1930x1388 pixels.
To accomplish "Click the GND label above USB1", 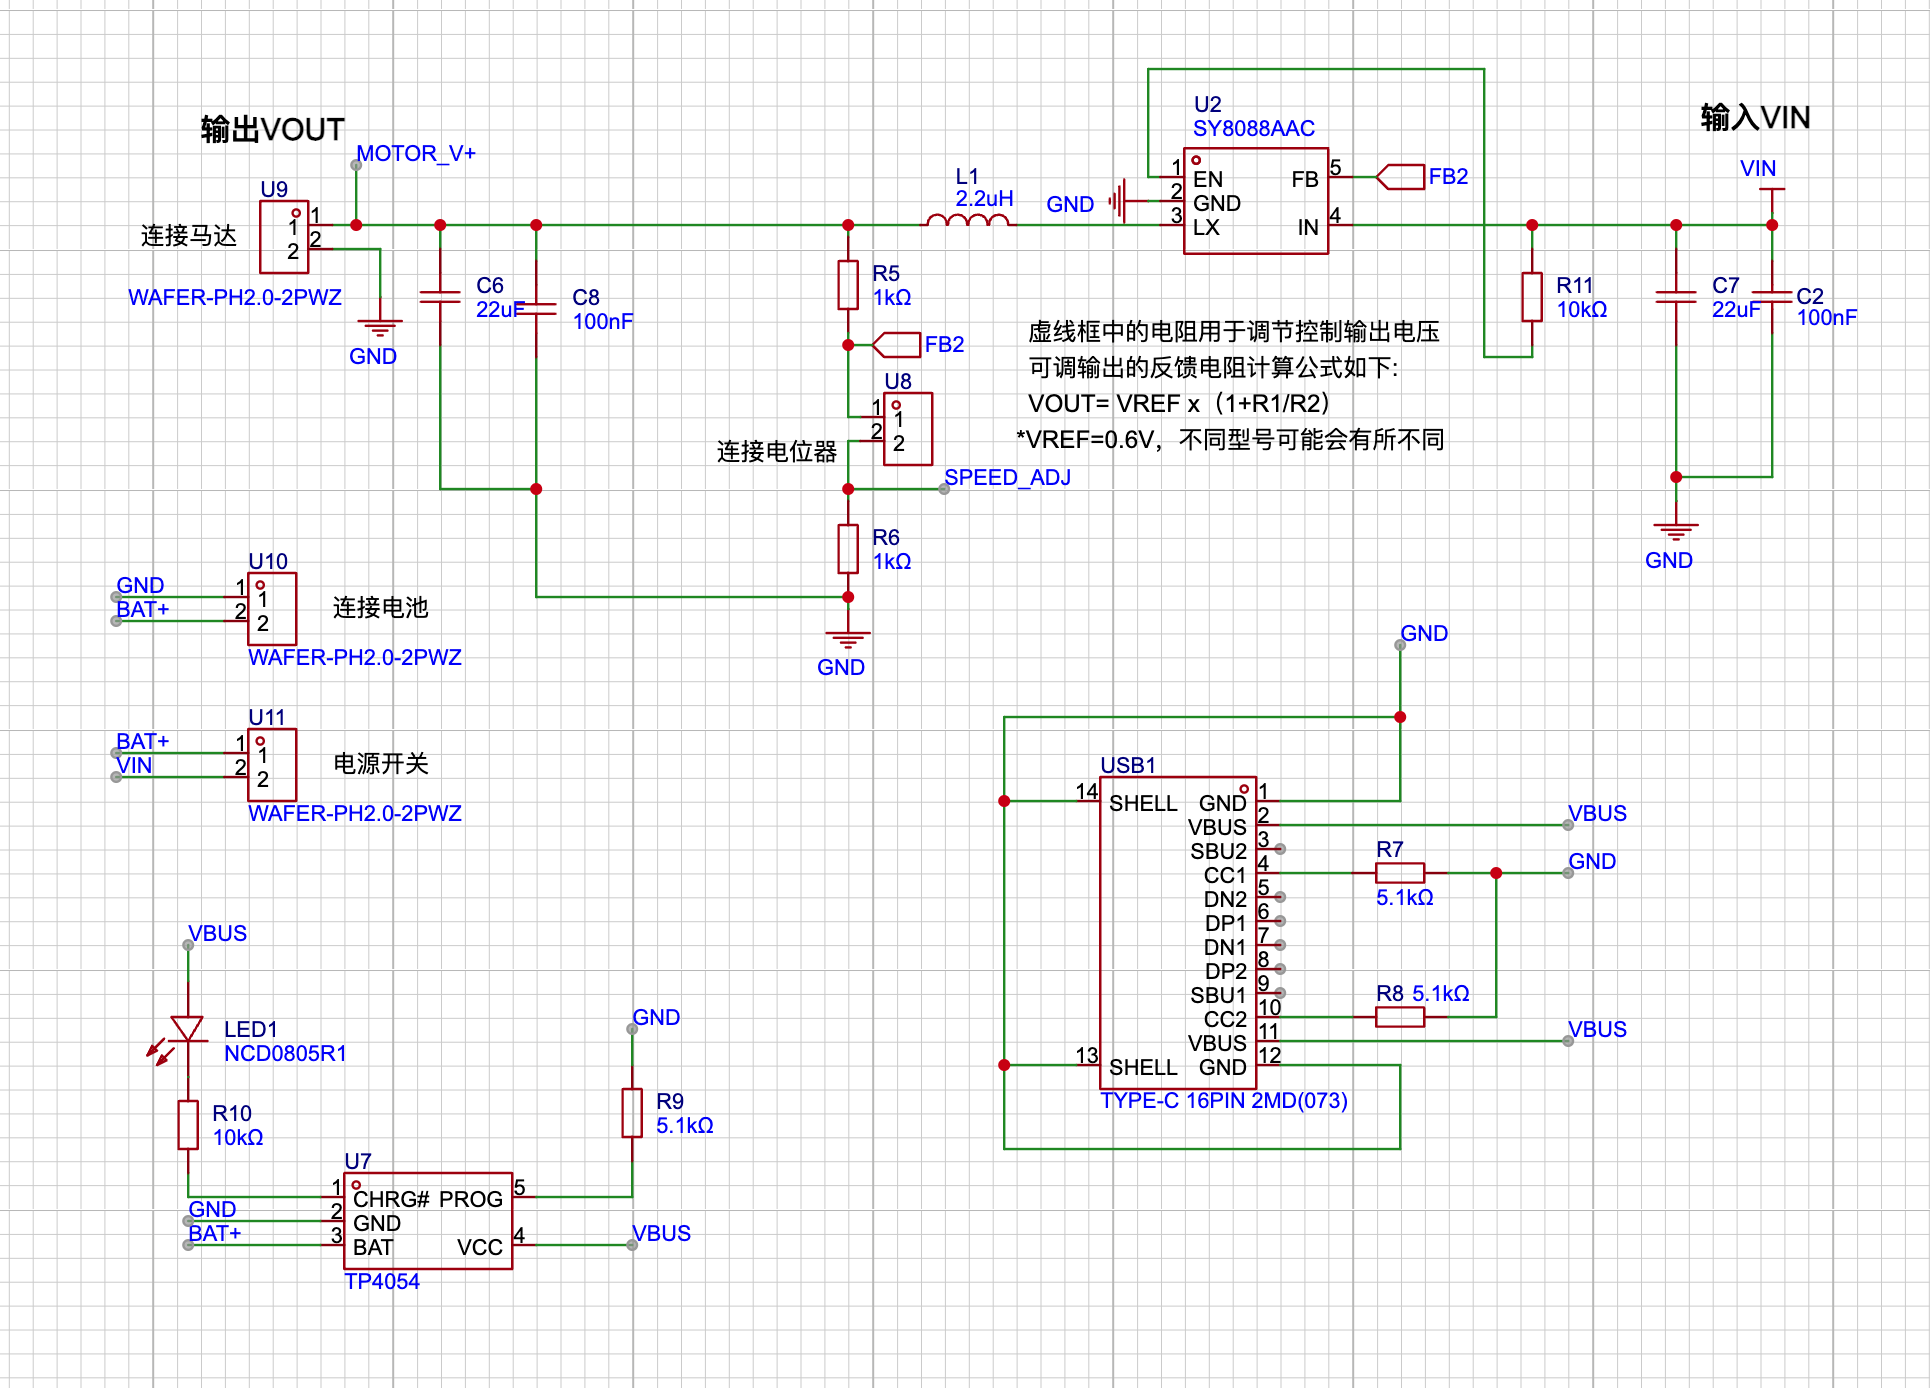I will (x=1424, y=633).
